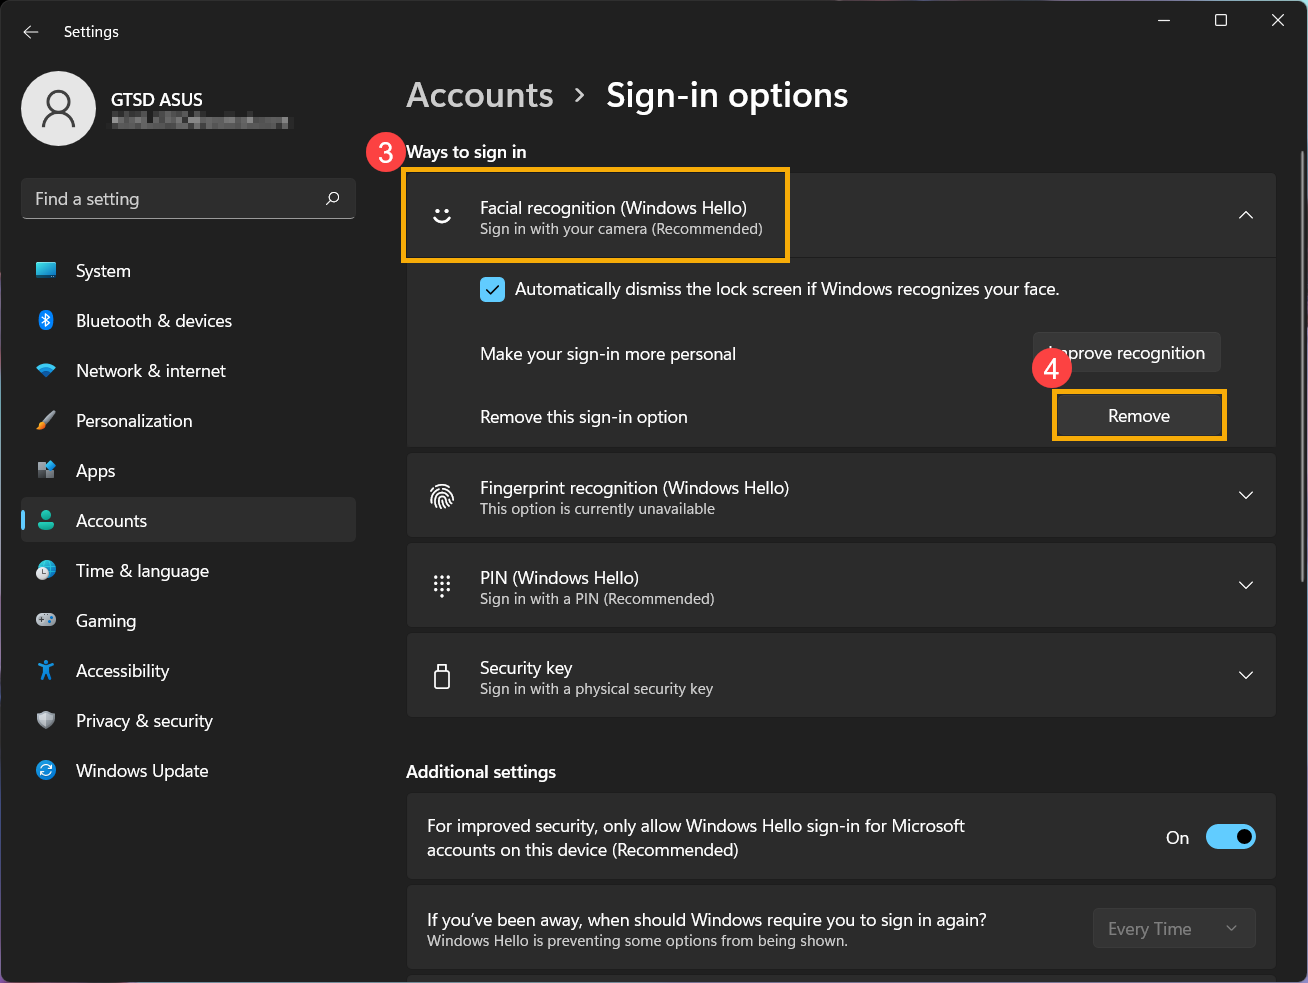Open Privacy & security settings
This screenshot has height=983, width=1308.
(188, 720)
